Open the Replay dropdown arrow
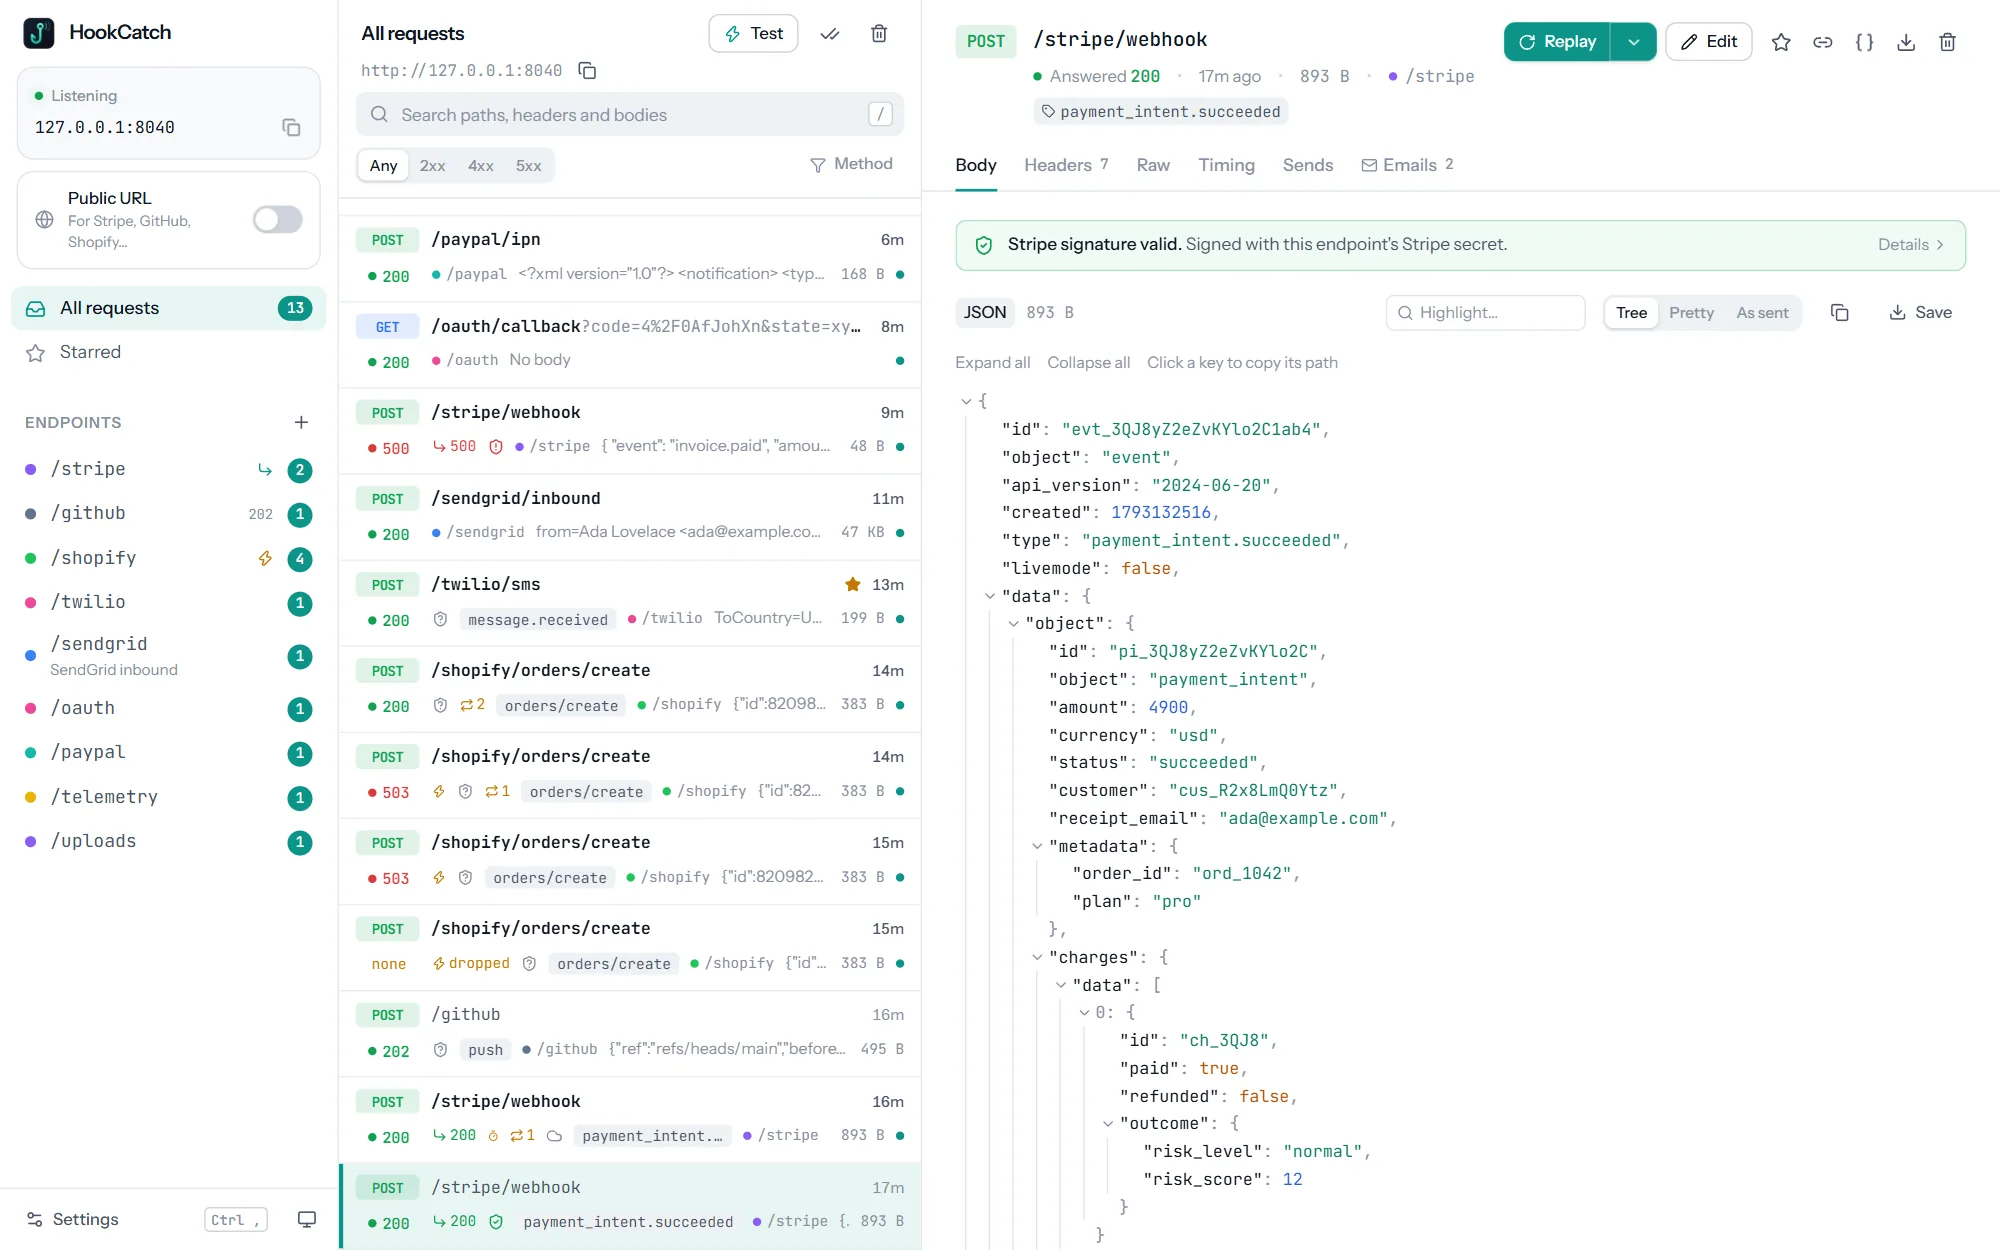Viewport: 2000px width, 1250px height. click(1634, 42)
